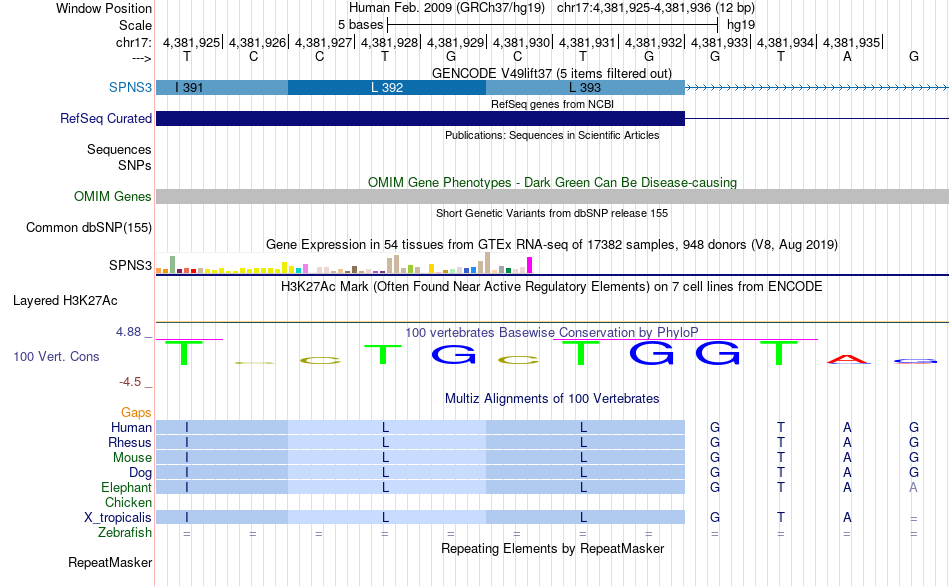Click the Repeating Elements by RepeatMasker title

point(553,548)
